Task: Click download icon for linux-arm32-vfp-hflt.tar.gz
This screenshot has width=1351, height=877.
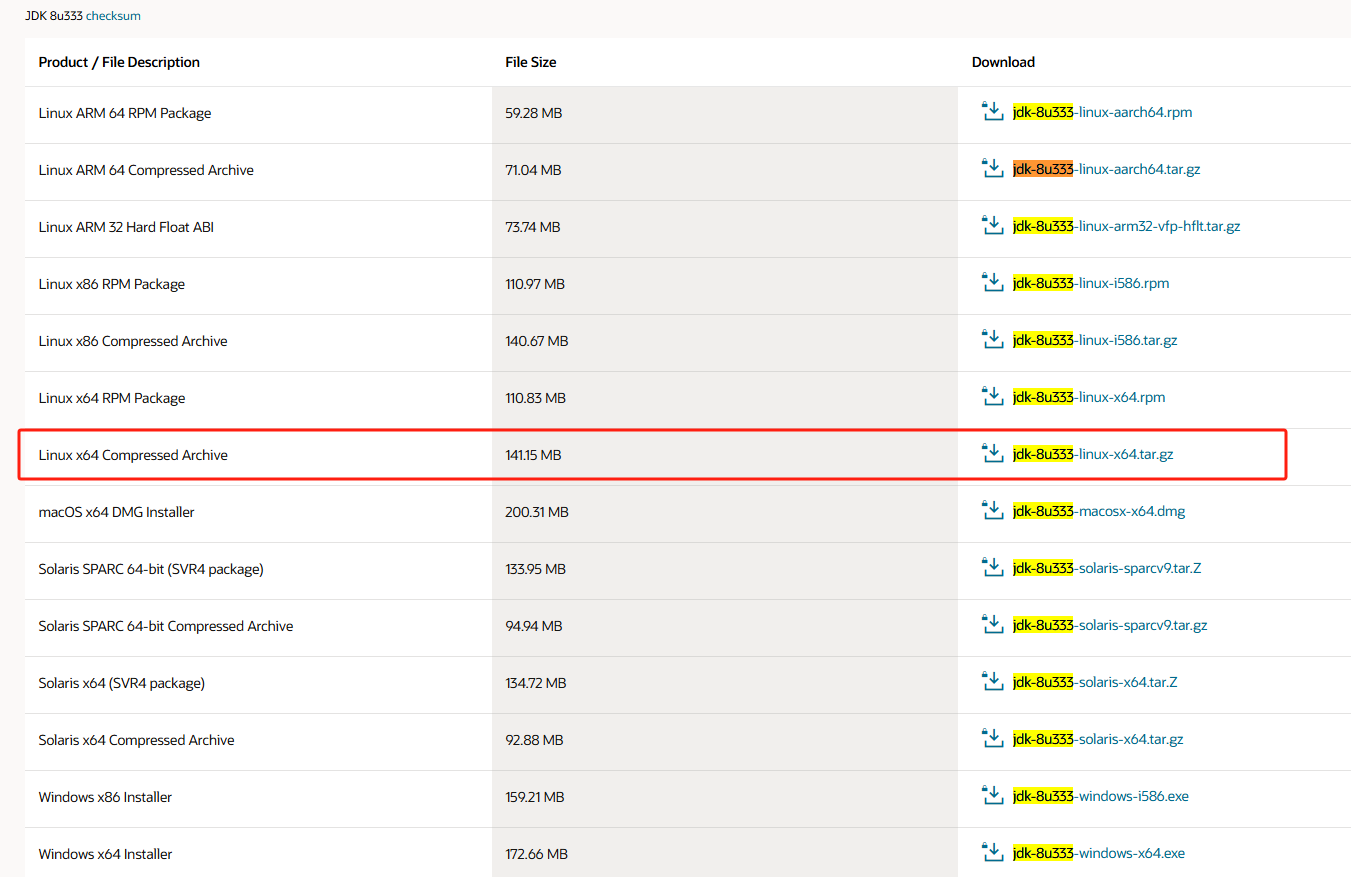Action: [992, 226]
